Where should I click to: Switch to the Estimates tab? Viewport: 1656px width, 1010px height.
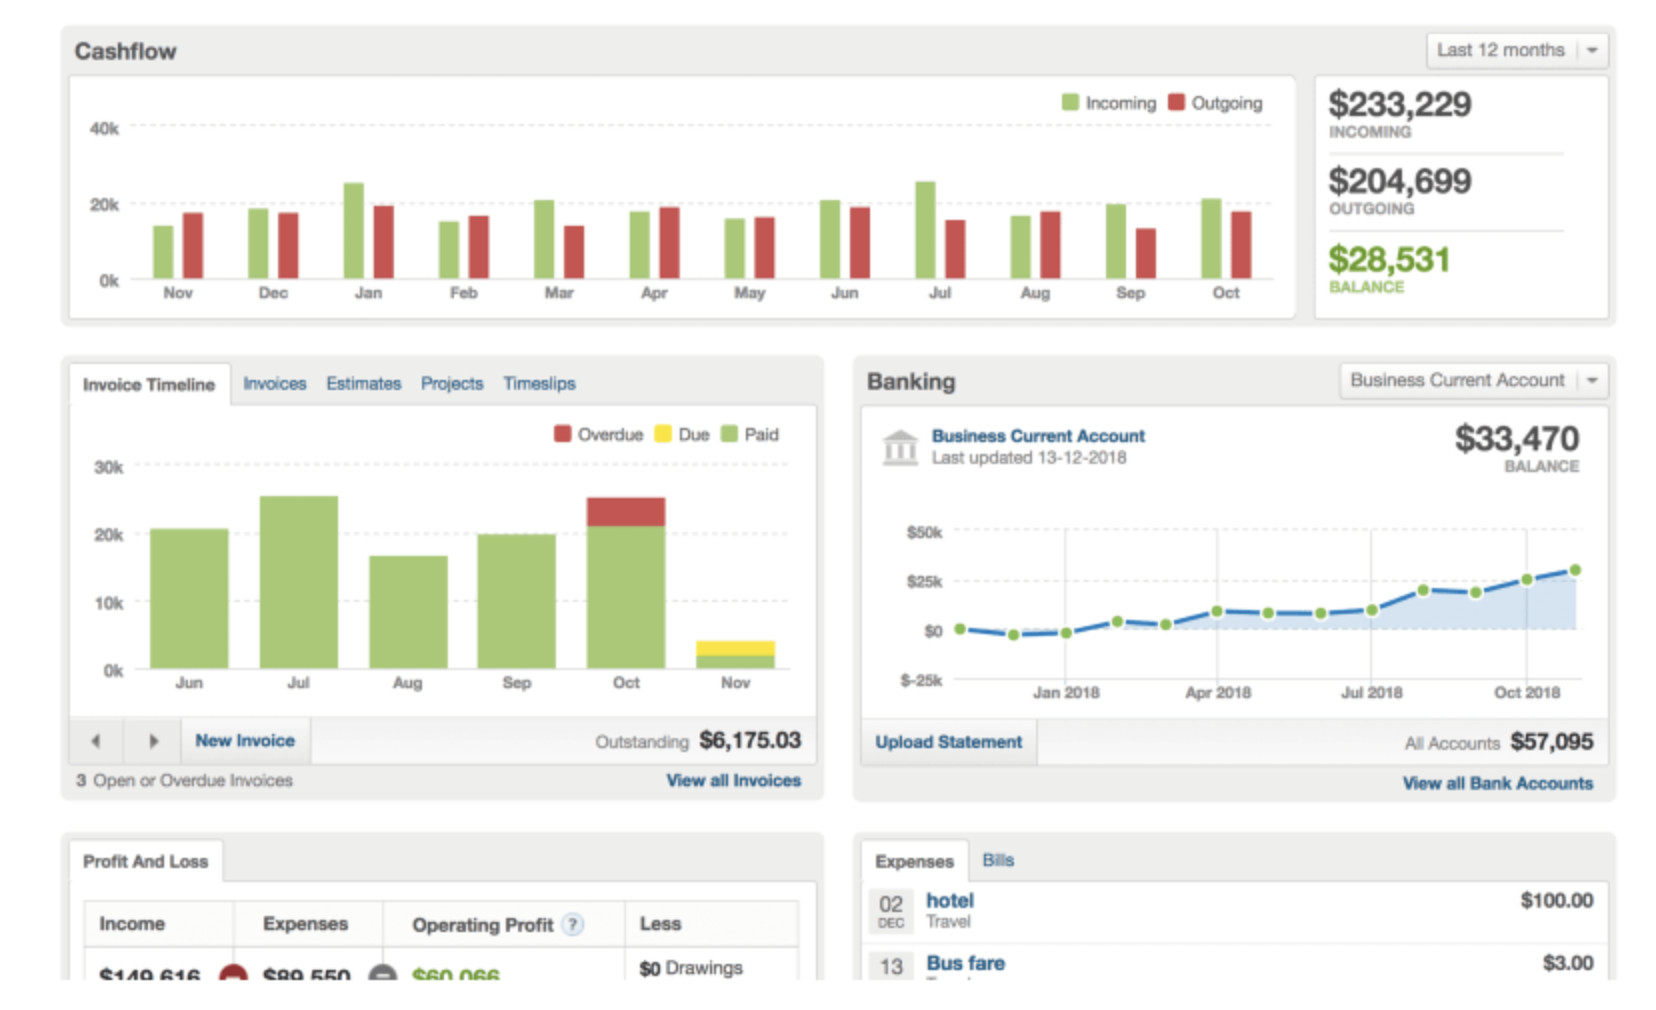pos(363,384)
